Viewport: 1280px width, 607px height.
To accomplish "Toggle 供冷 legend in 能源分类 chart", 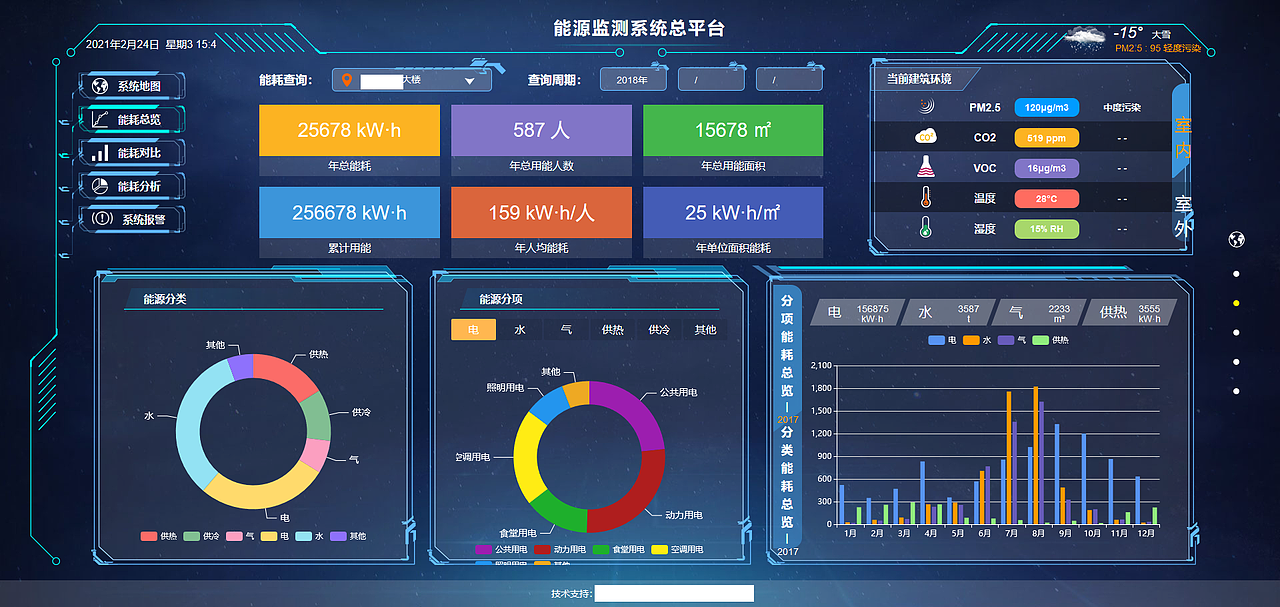I will pos(200,536).
